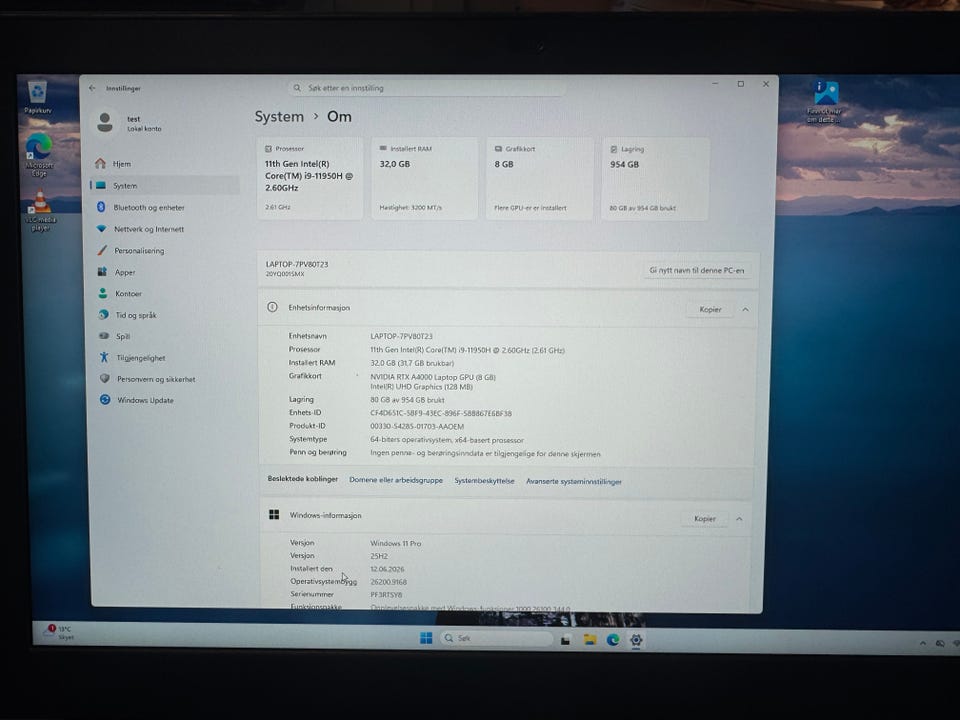Screen dimensions: 960x720
Task: Open Avanserte systeminnstillinger link
Action: pos(574,482)
